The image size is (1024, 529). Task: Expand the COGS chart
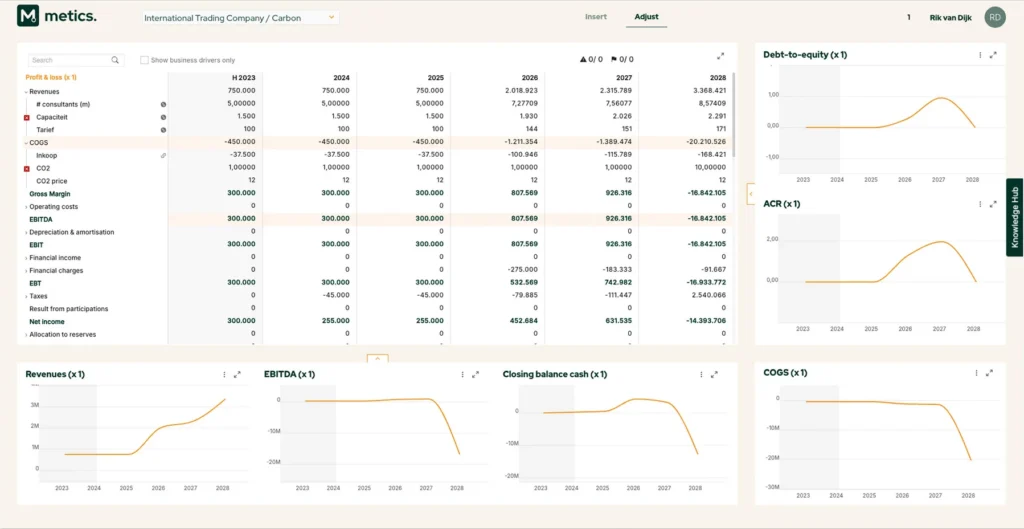coord(990,373)
